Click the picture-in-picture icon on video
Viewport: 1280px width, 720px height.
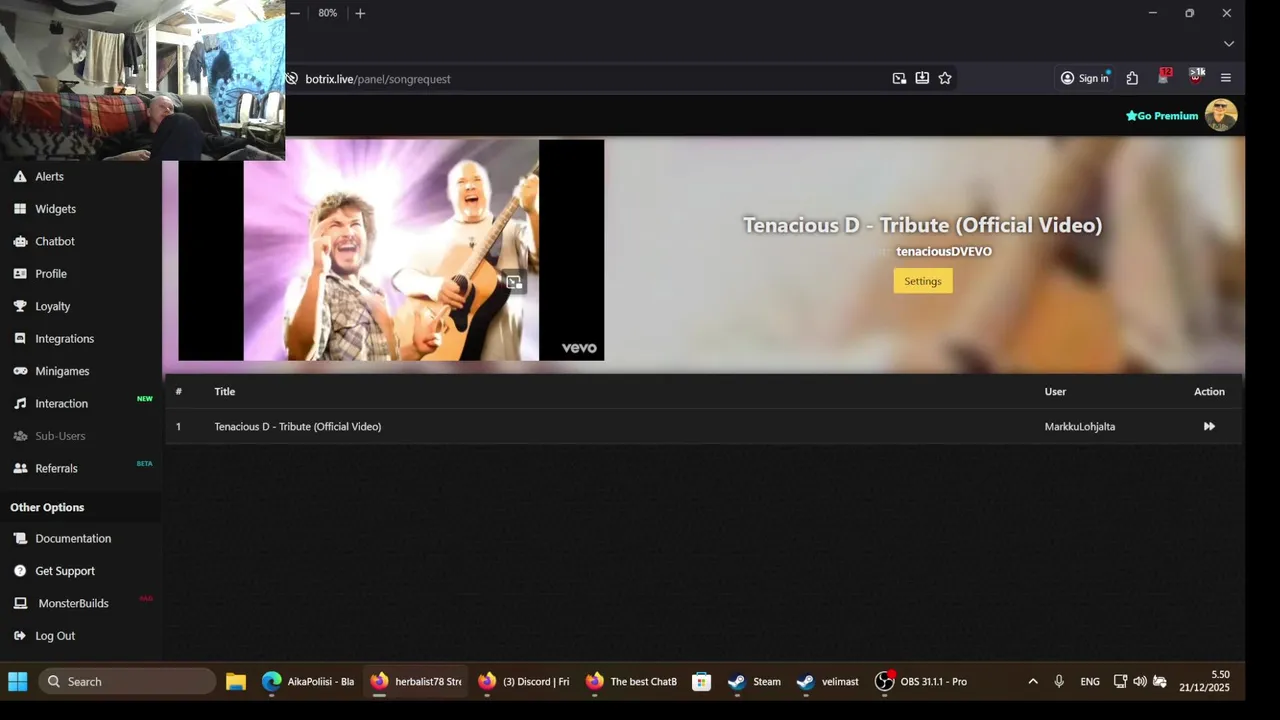coord(514,282)
